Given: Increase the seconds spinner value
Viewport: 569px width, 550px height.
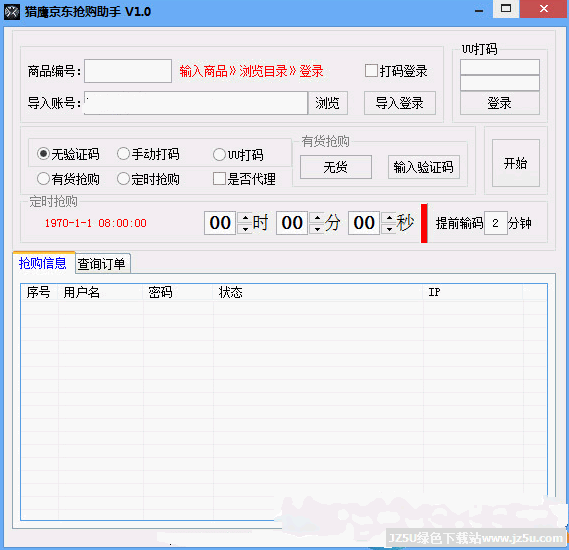Looking at the screenshot, I should coord(389,218).
